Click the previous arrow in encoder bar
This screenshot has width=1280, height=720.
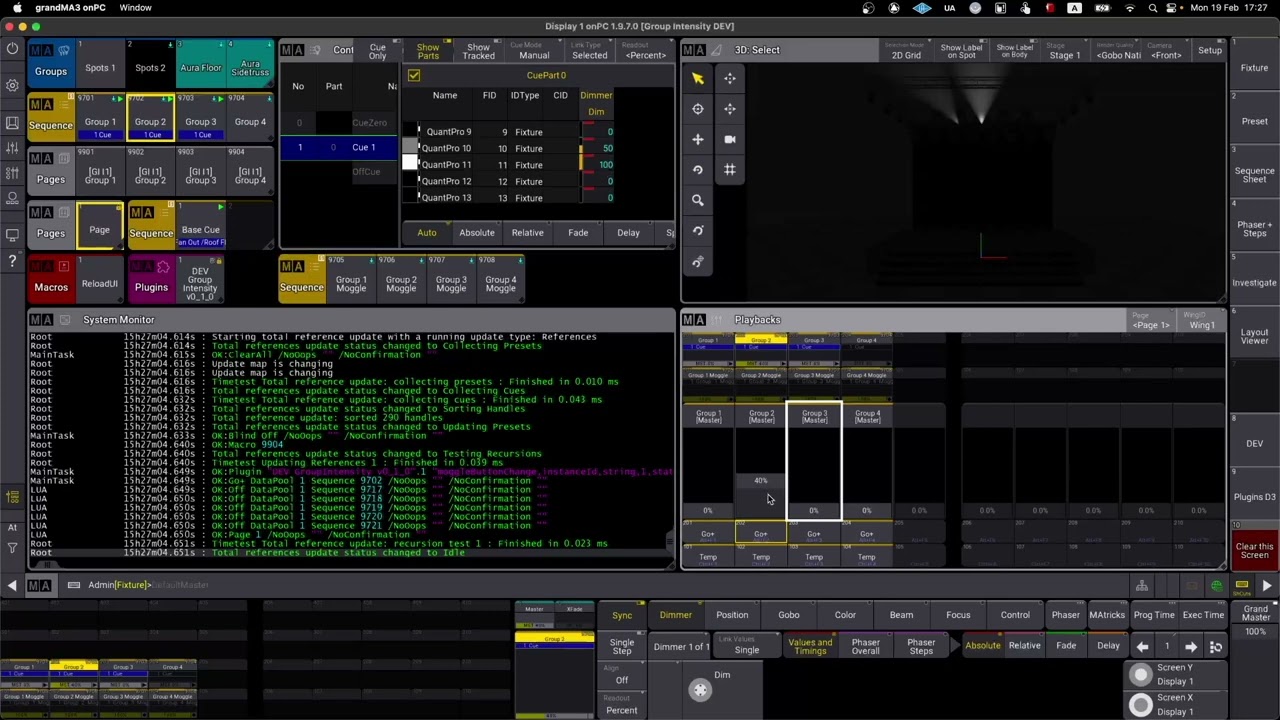(x=1142, y=647)
